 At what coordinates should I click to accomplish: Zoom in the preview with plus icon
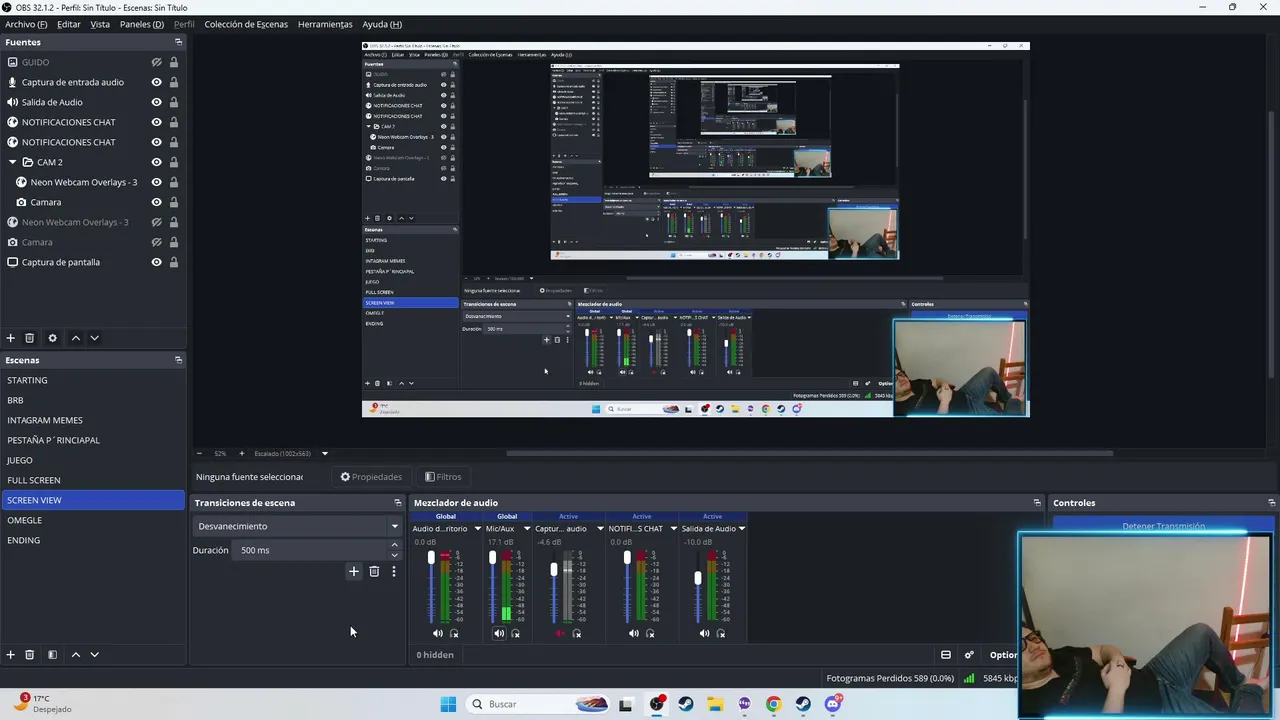click(241, 453)
